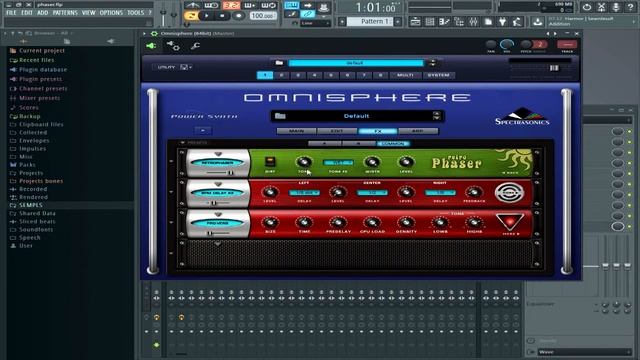Click the transport Record button
Image resolution: width=640 pixels, height=360 pixels.
[238, 16]
